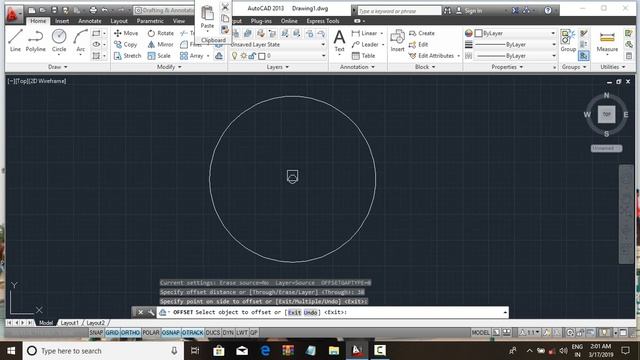Click the MODEL status bar button
Viewport: 640px width, 360px height.
[480, 333]
